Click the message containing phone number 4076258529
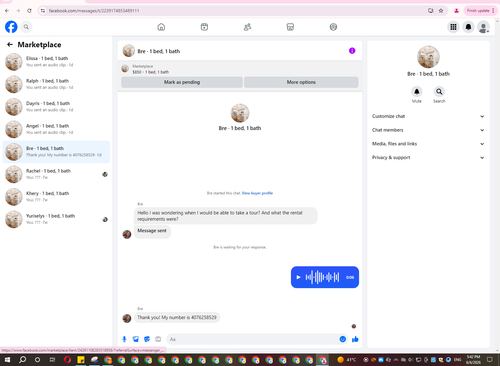The width and height of the screenshot is (500, 366). pyautogui.click(x=177, y=317)
